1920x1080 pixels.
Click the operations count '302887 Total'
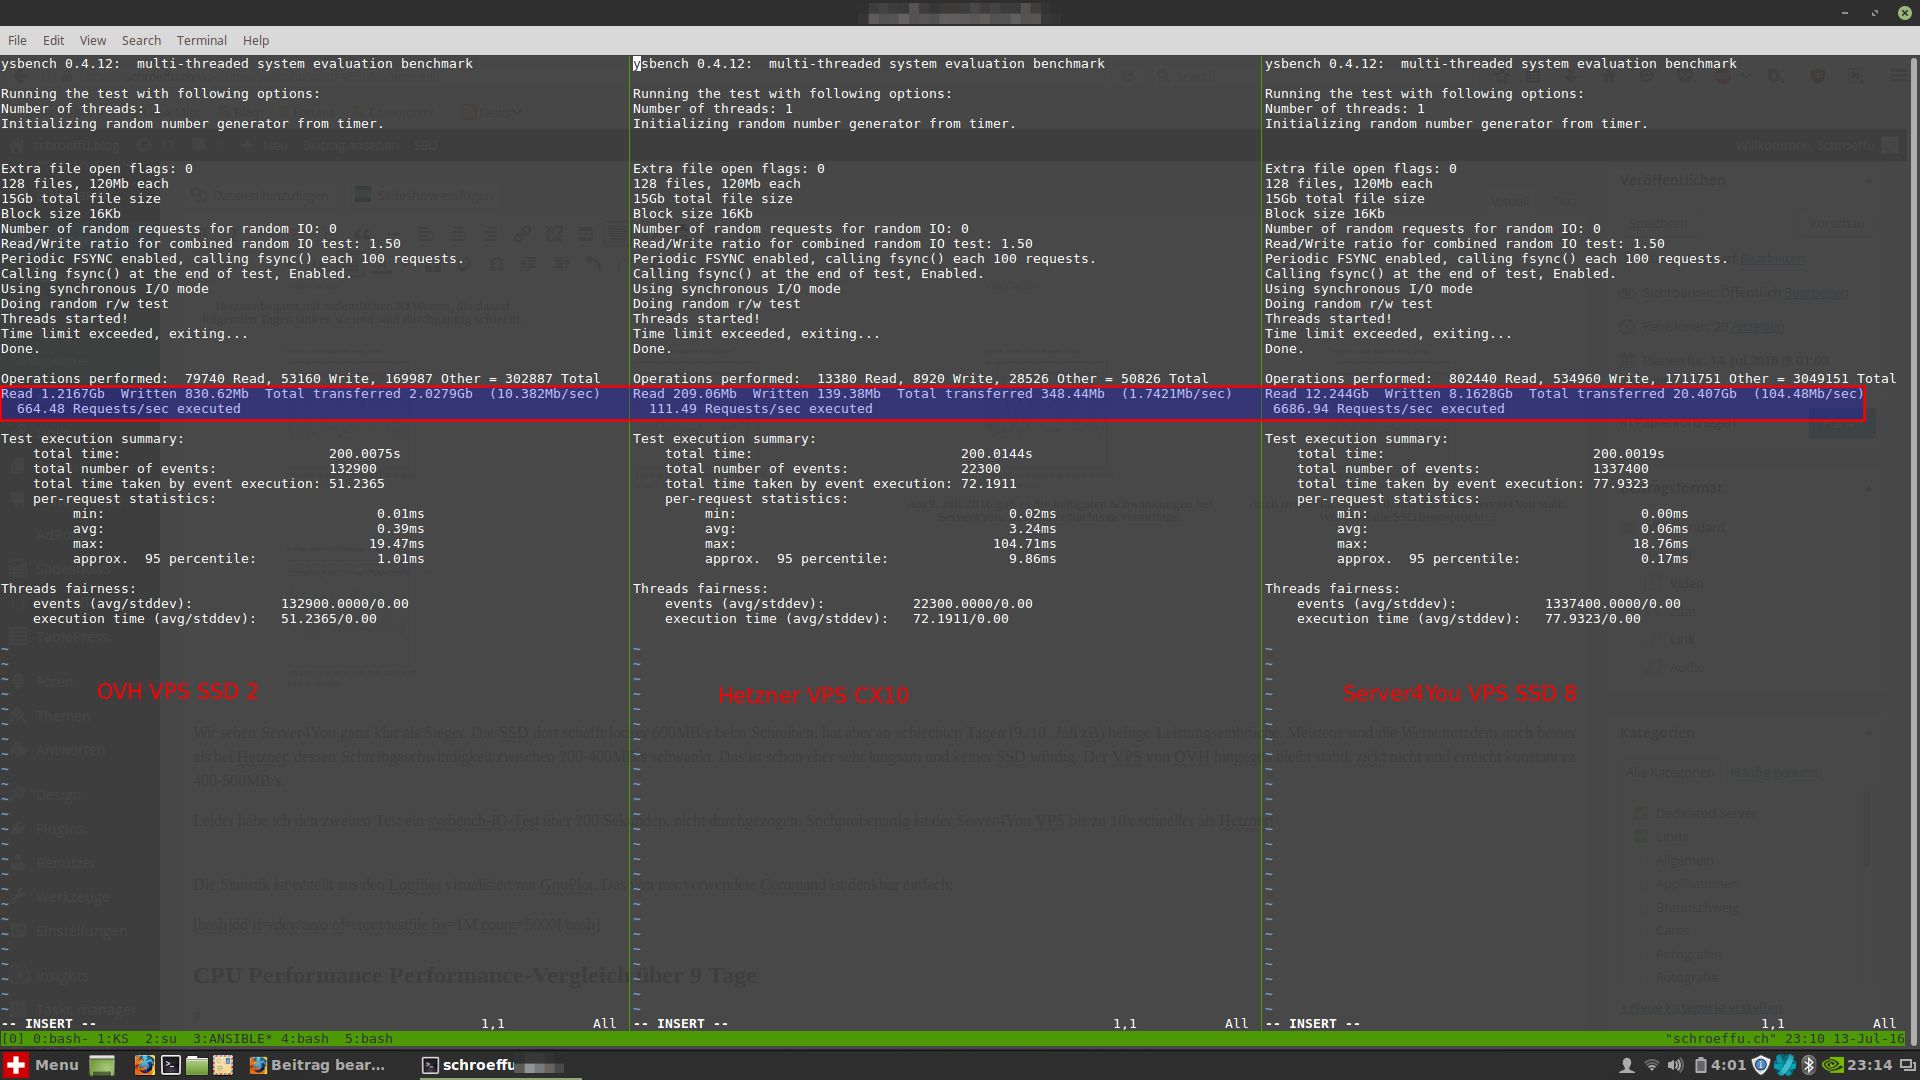coord(553,379)
